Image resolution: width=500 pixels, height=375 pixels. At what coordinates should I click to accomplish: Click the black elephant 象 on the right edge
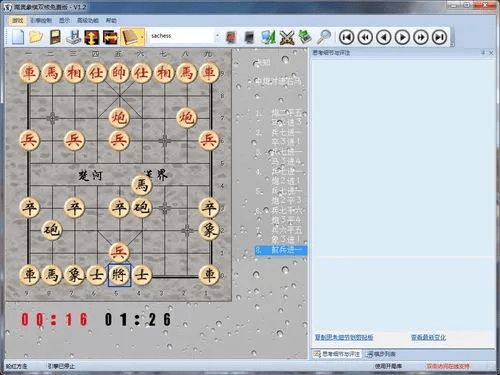[209, 230]
